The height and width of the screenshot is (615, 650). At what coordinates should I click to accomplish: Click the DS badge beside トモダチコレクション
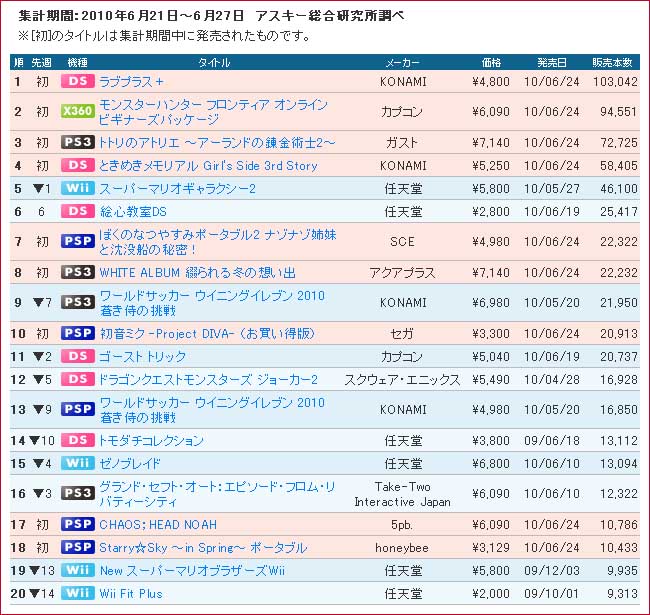point(78,440)
